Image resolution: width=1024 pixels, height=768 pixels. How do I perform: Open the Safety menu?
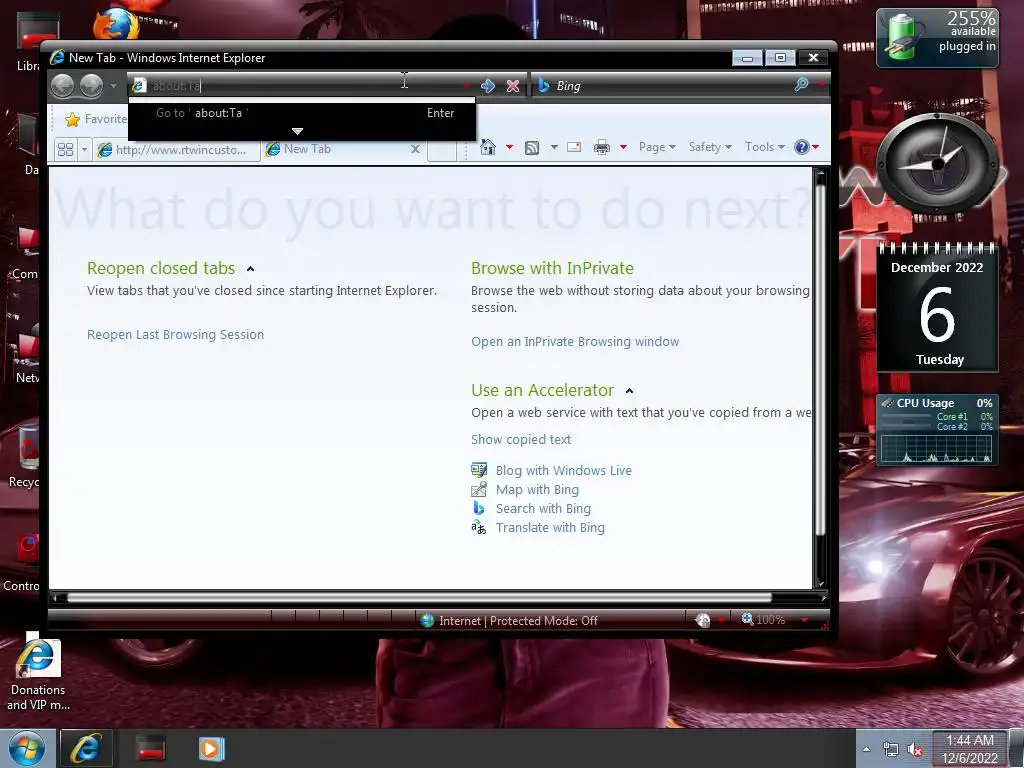tap(710, 147)
